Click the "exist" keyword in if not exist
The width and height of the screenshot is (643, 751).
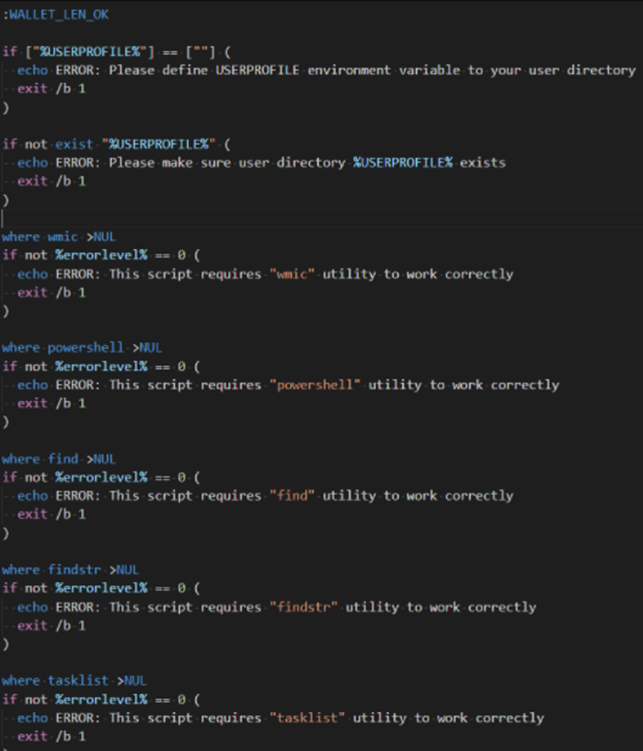pyautogui.click(x=74, y=144)
